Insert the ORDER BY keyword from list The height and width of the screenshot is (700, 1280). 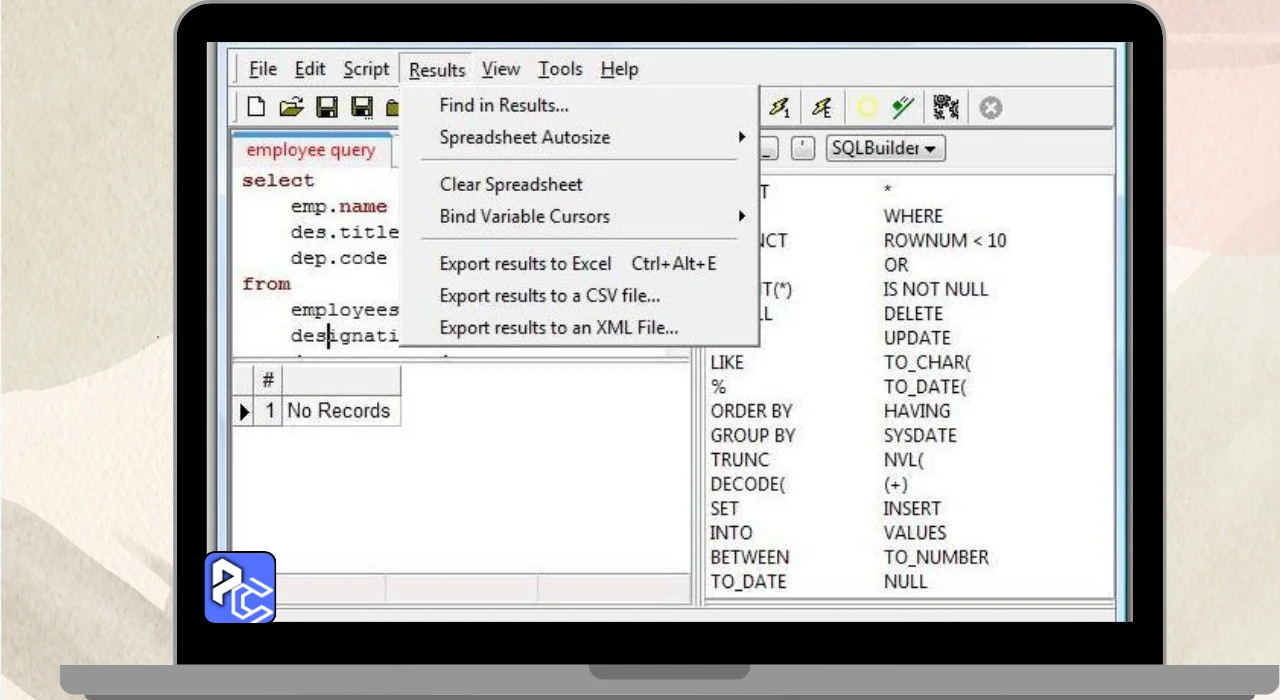pyautogui.click(x=753, y=411)
